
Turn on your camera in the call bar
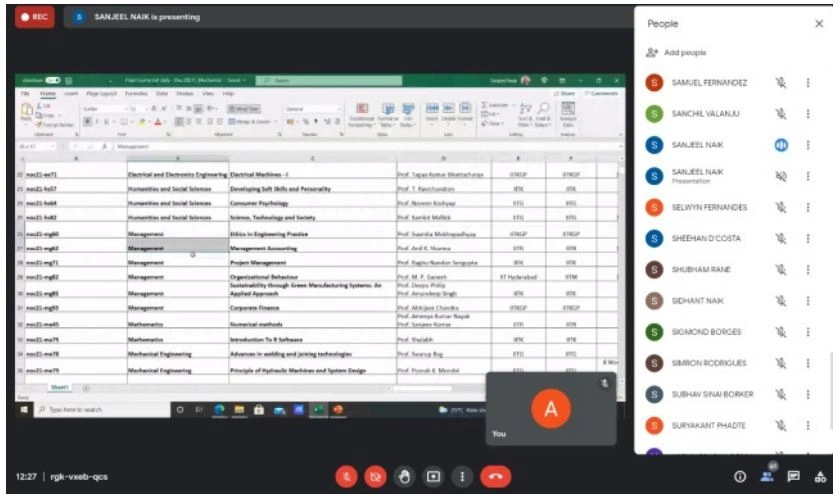tap(376, 476)
